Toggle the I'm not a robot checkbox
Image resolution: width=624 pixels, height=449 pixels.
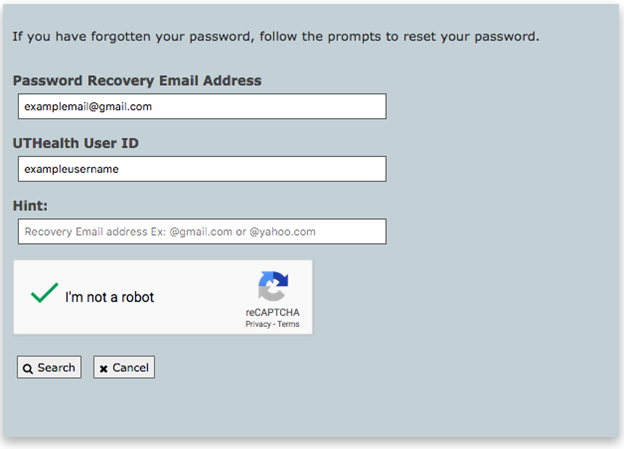tap(44, 295)
